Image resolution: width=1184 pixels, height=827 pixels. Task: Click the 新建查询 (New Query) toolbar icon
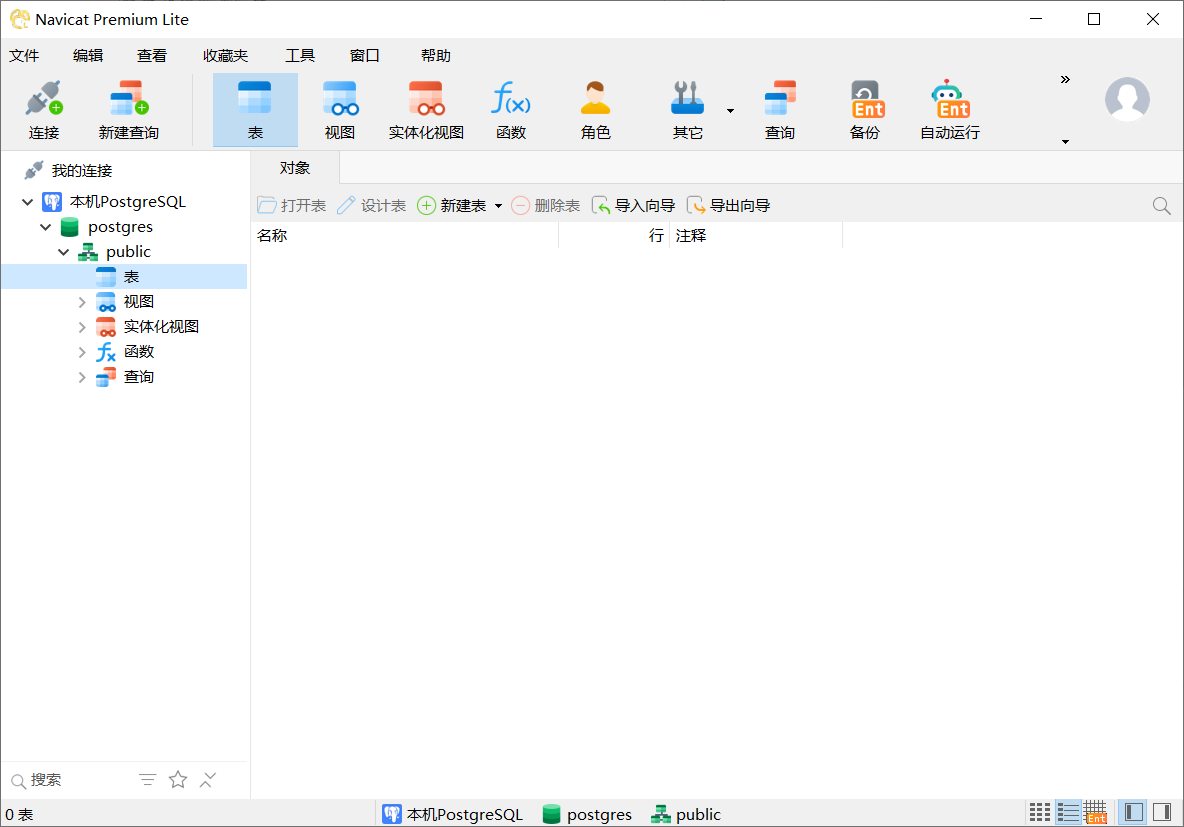click(129, 110)
